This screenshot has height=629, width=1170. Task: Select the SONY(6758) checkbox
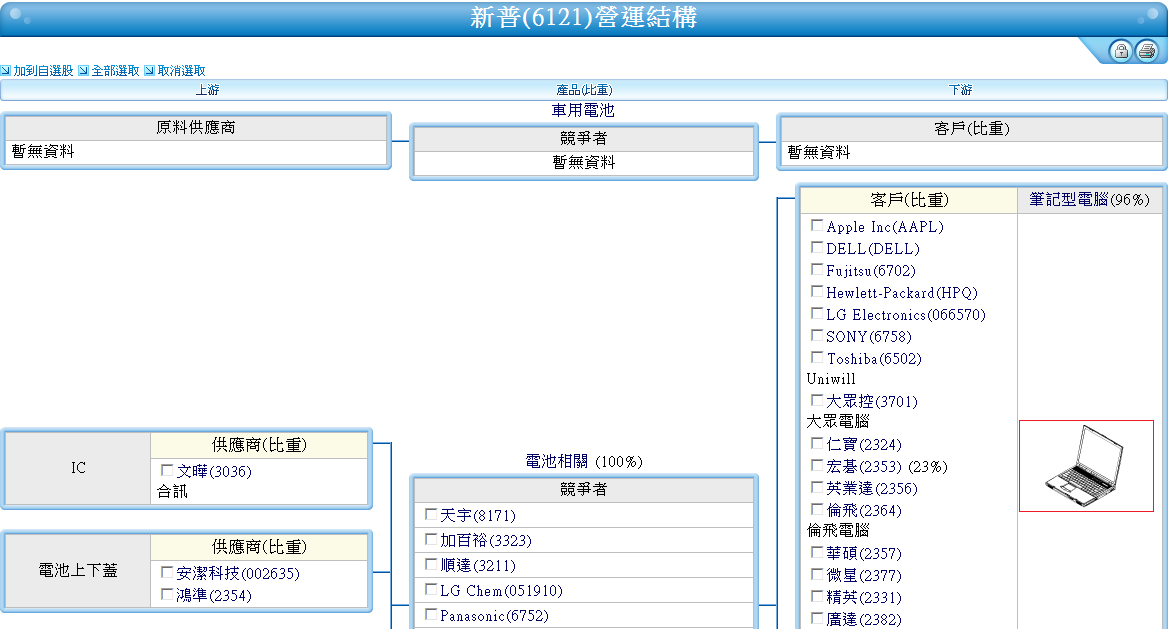817,335
